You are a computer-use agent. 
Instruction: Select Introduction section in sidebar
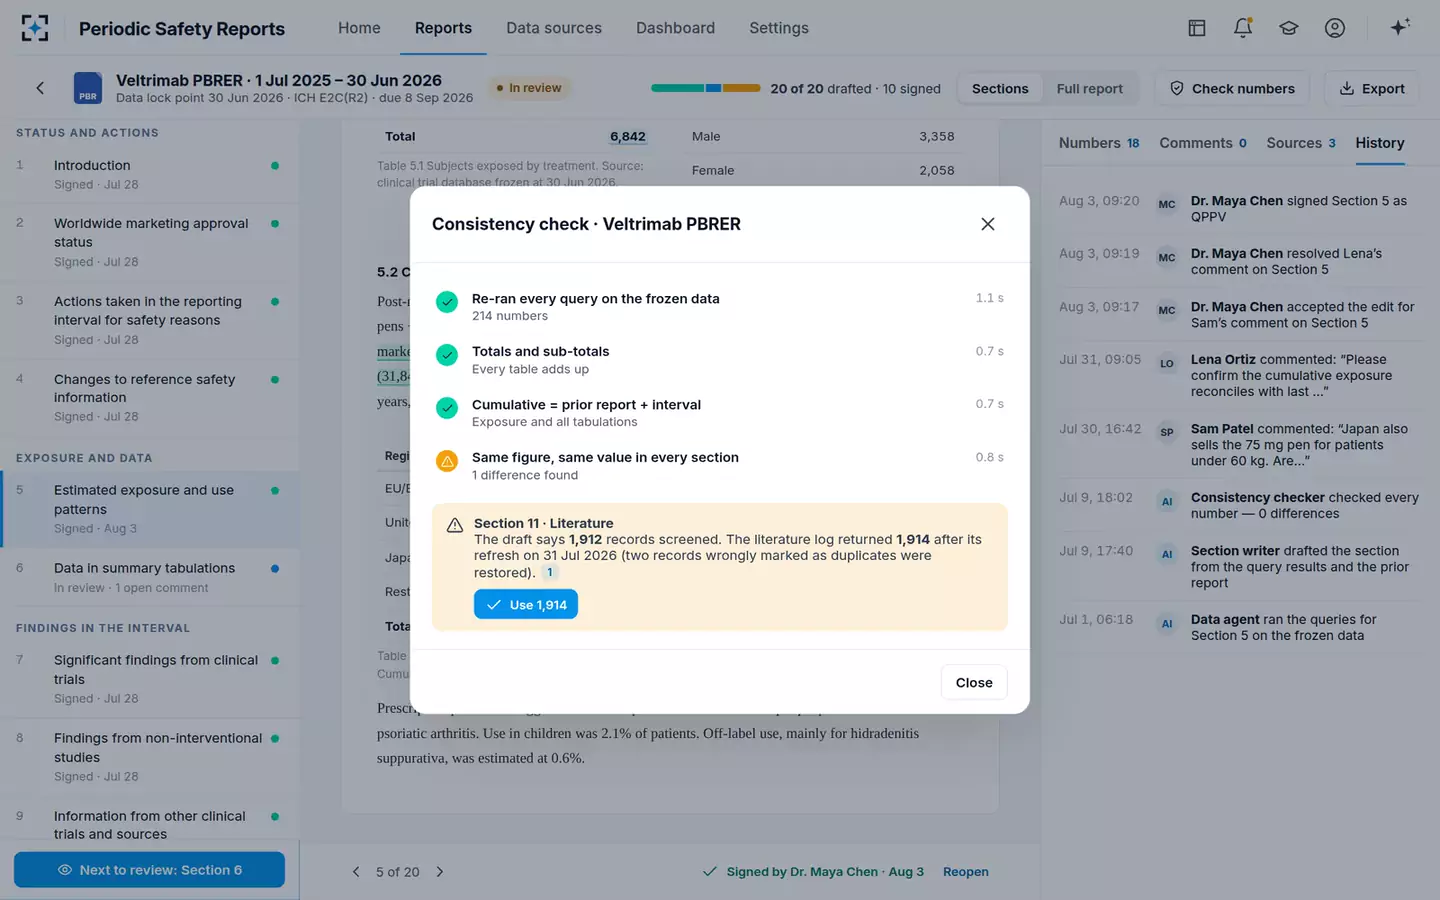(x=150, y=175)
